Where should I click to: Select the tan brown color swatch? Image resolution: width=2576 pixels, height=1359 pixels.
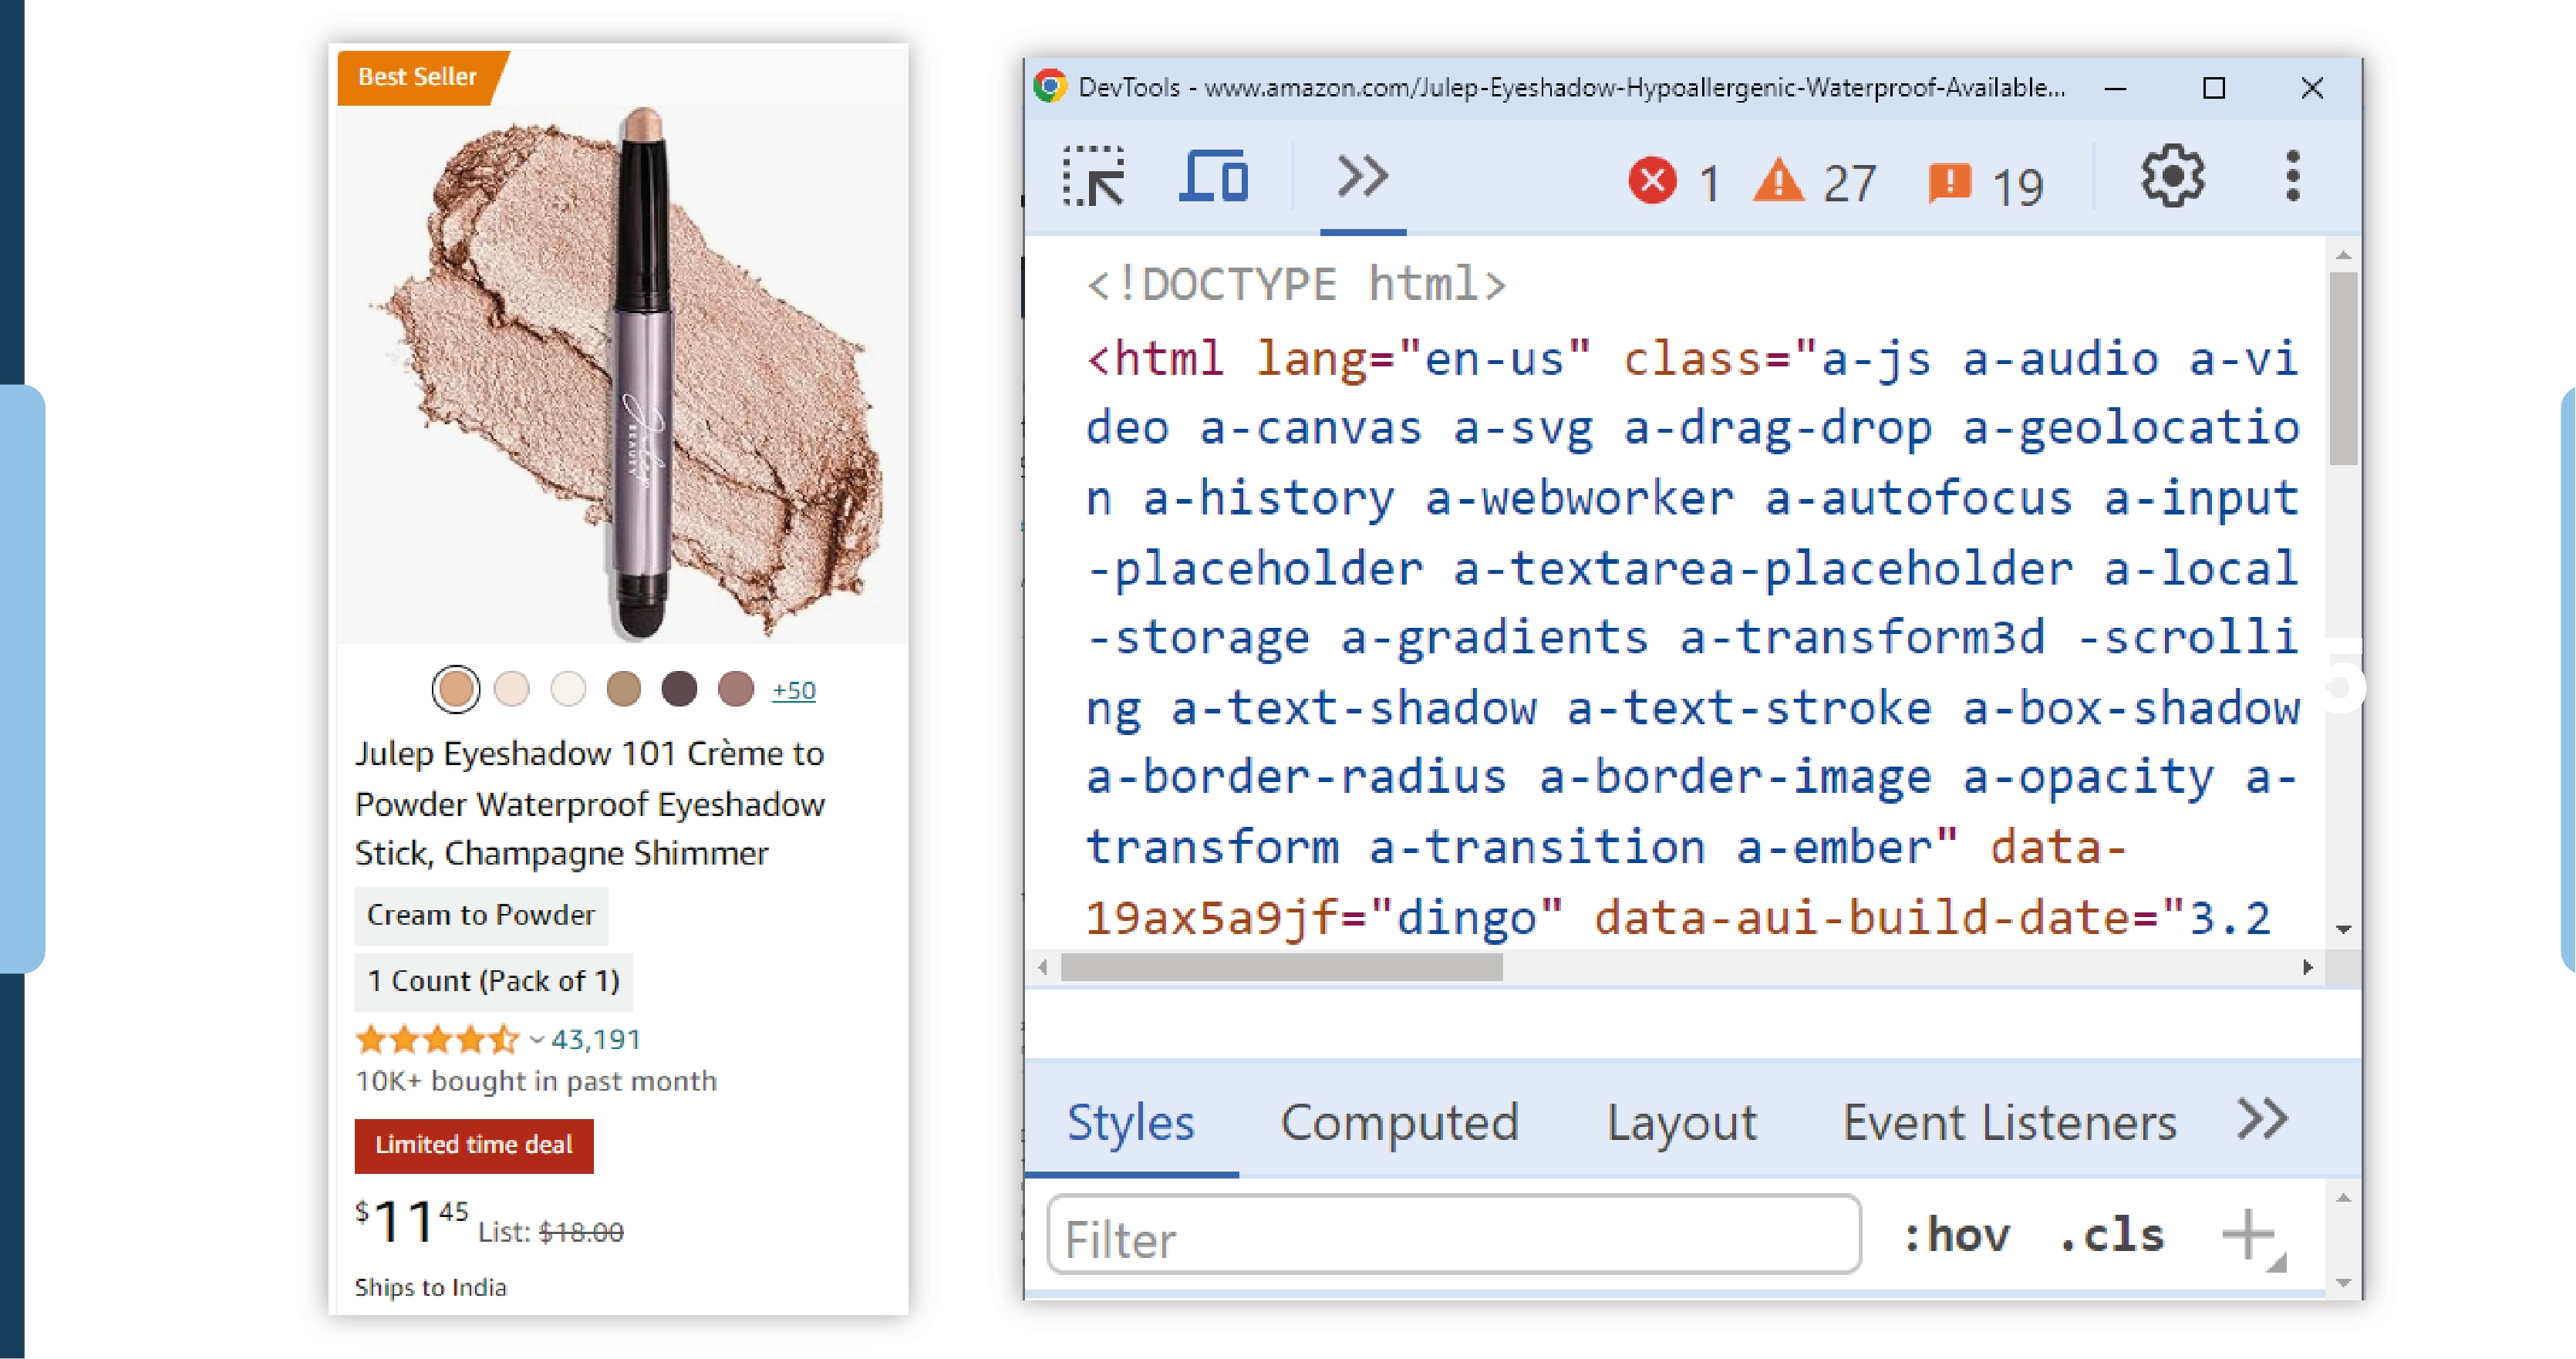(624, 689)
